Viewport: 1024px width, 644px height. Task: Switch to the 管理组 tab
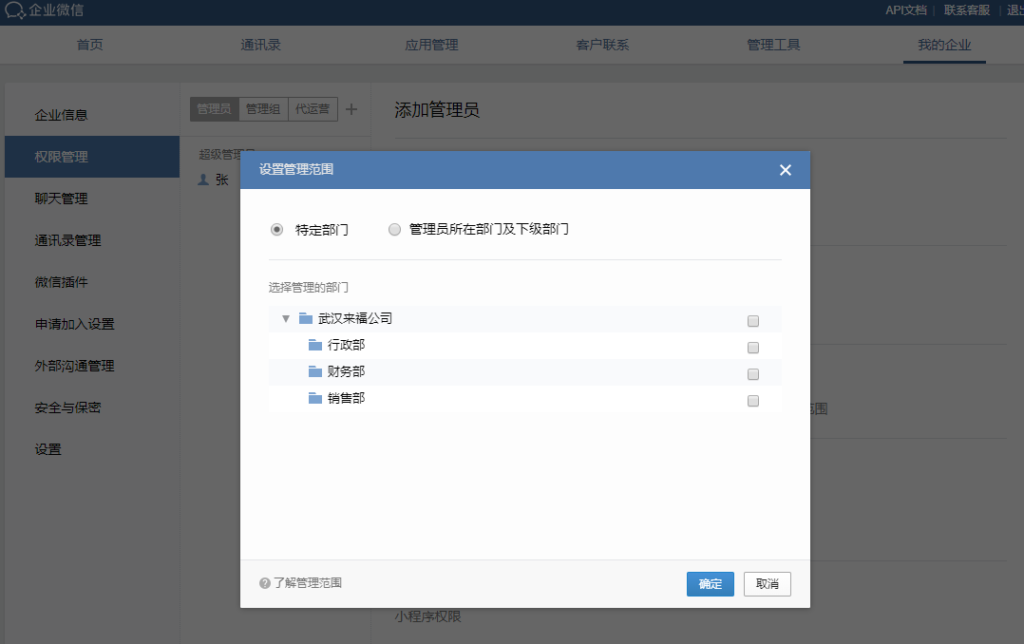[x=262, y=109]
